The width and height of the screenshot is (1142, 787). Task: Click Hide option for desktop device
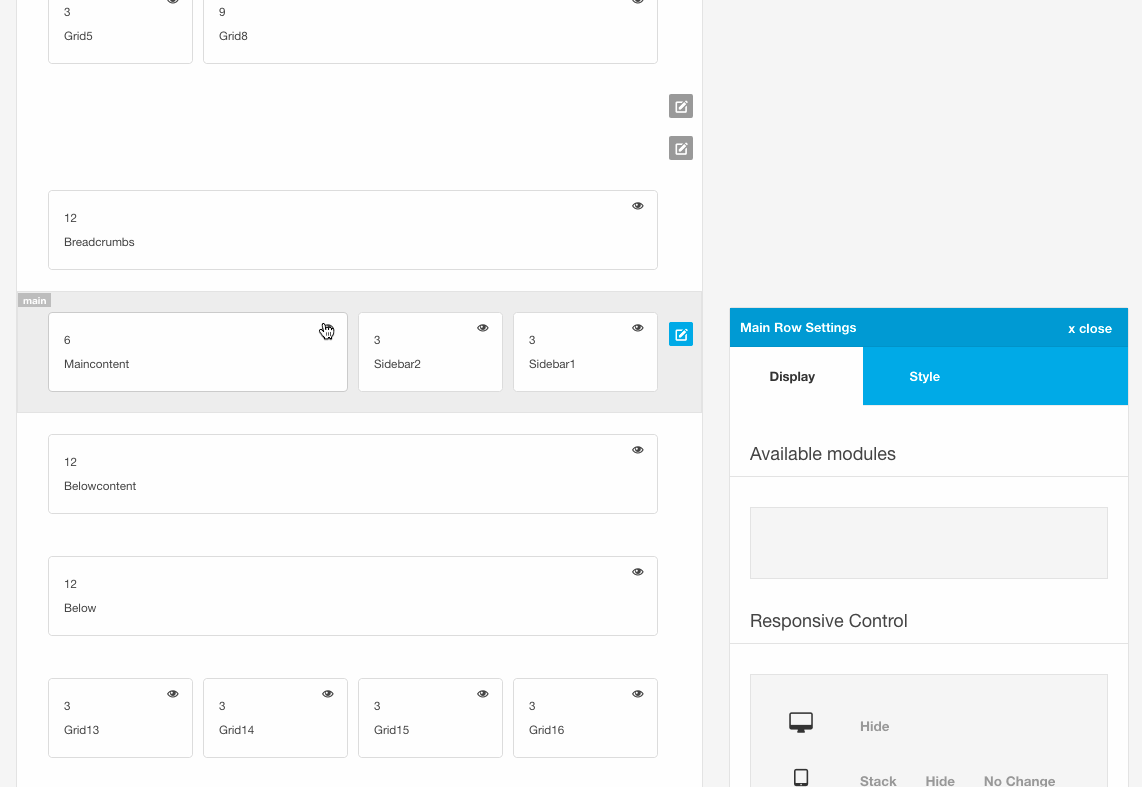point(874,727)
